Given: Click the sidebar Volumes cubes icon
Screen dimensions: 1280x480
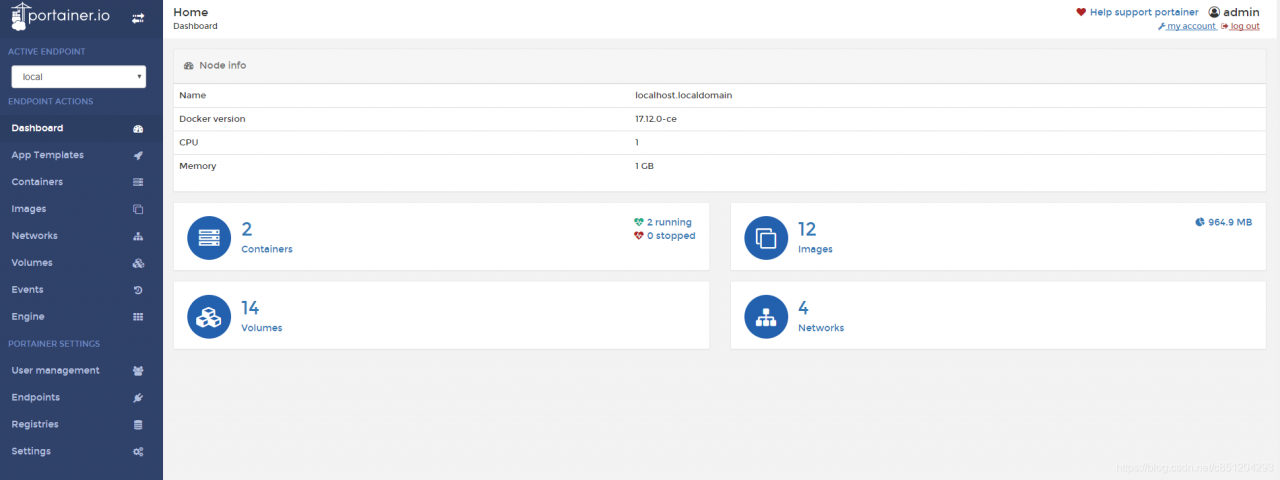Looking at the screenshot, I should pyautogui.click(x=138, y=263).
